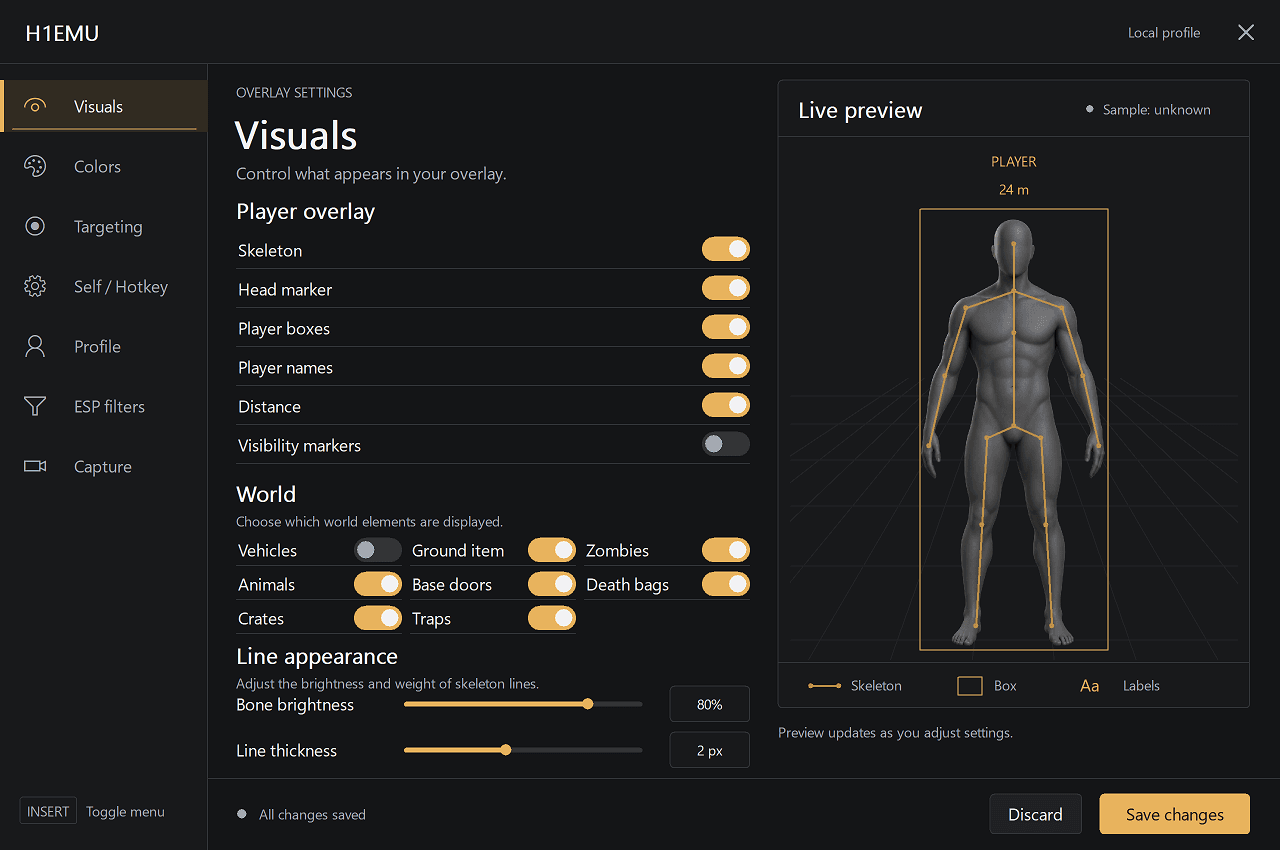Viewport: 1280px width, 850px height.
Task: Click the person icon beside Profile
Action: pyautogui.click(x=35, y=346)
